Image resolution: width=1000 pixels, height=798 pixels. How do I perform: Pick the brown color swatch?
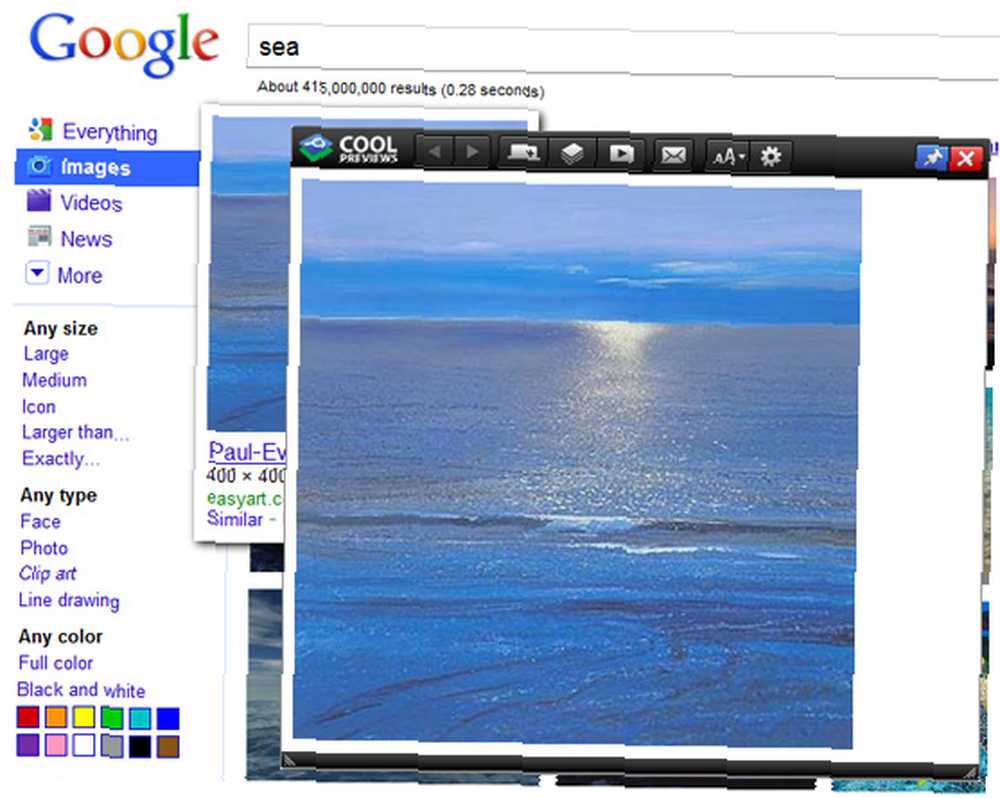coord(168,746)
